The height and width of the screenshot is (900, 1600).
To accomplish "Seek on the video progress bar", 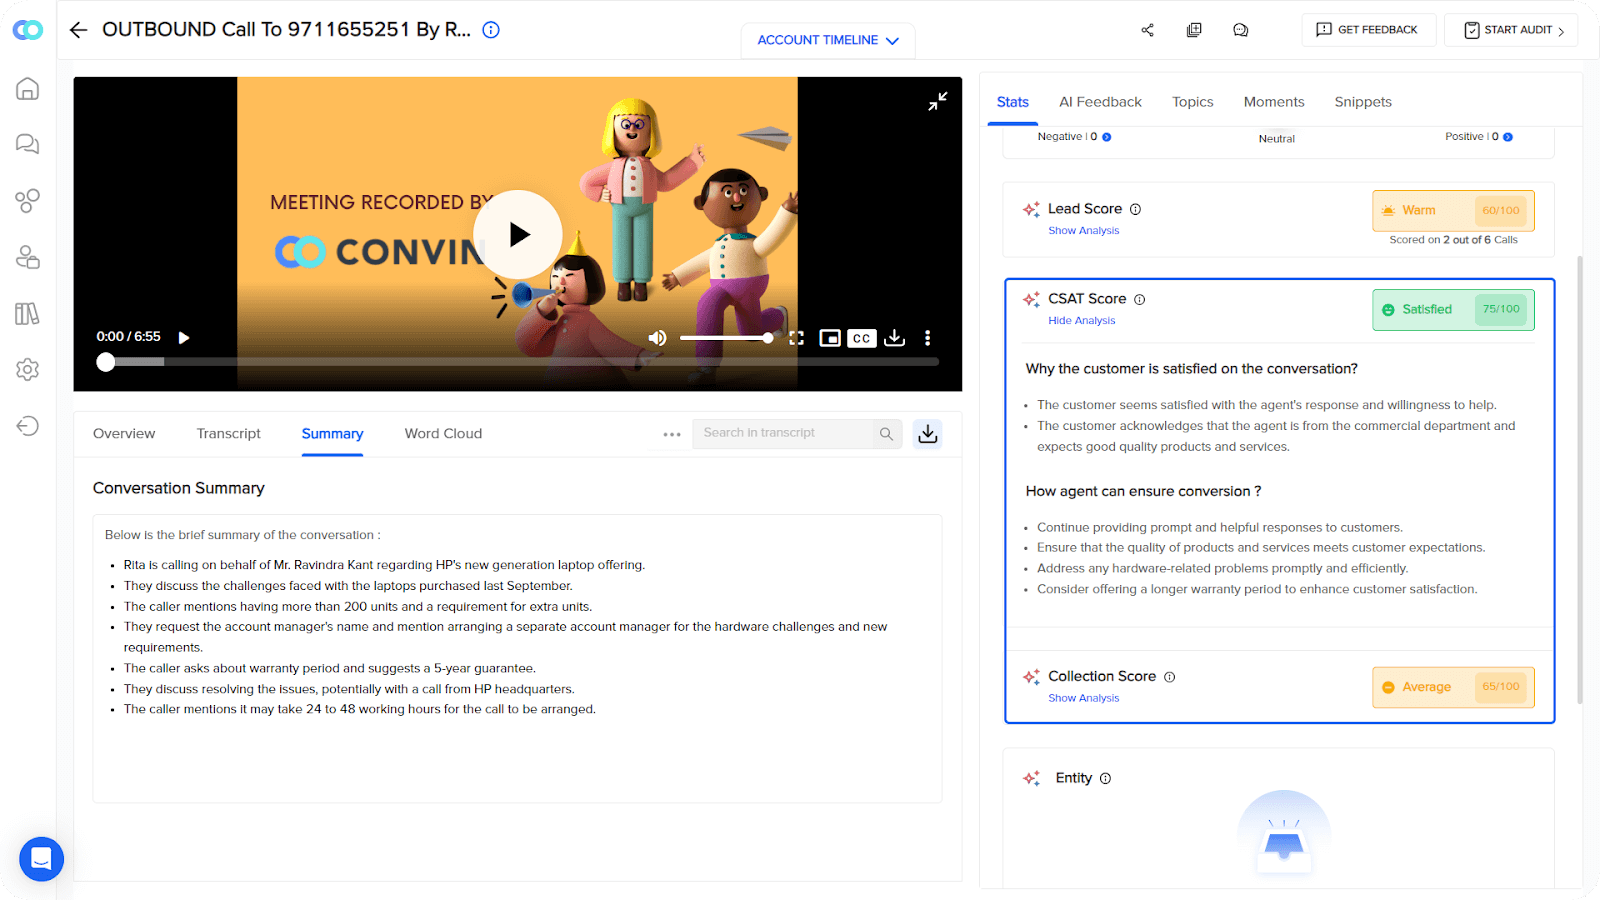I will click(x=518, y=362).
